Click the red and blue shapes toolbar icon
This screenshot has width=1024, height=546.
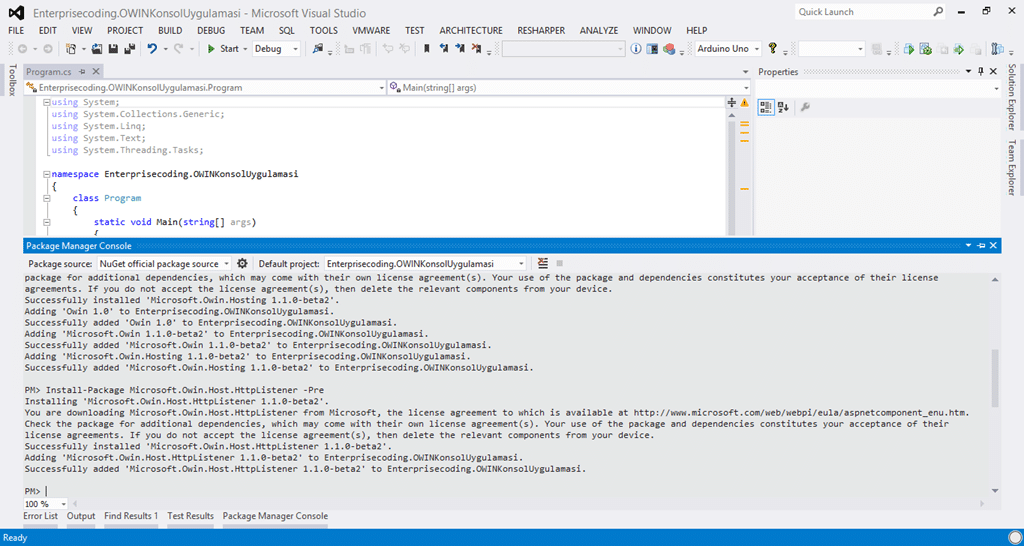669,49
